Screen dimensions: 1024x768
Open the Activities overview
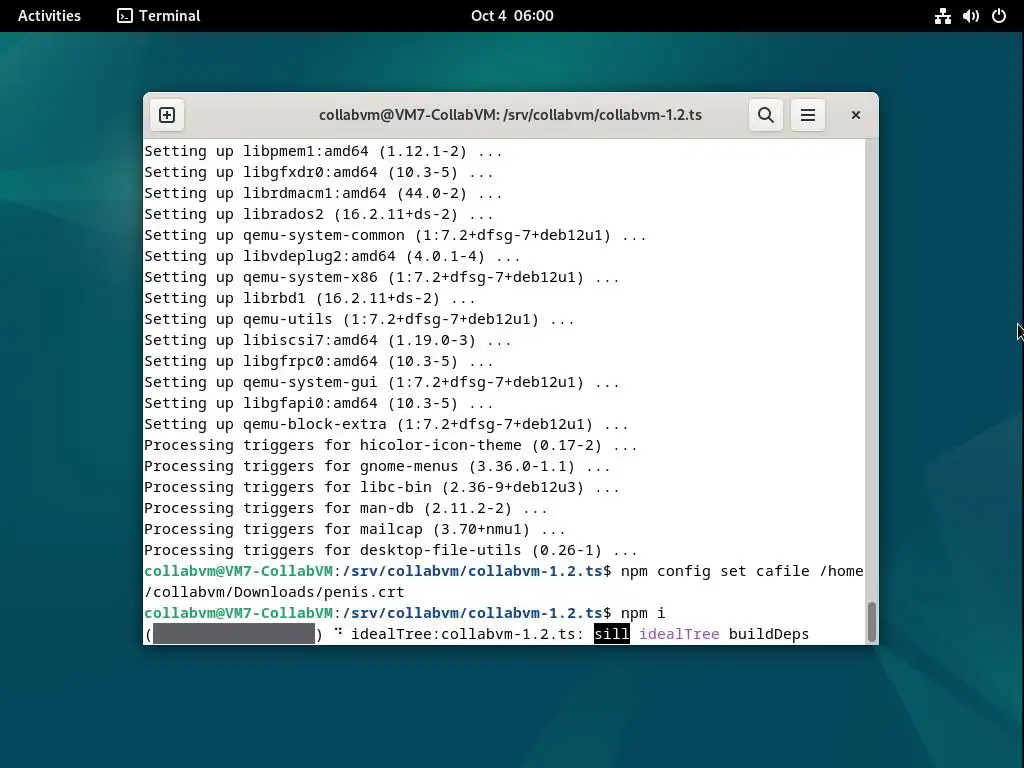pos(49,16)
